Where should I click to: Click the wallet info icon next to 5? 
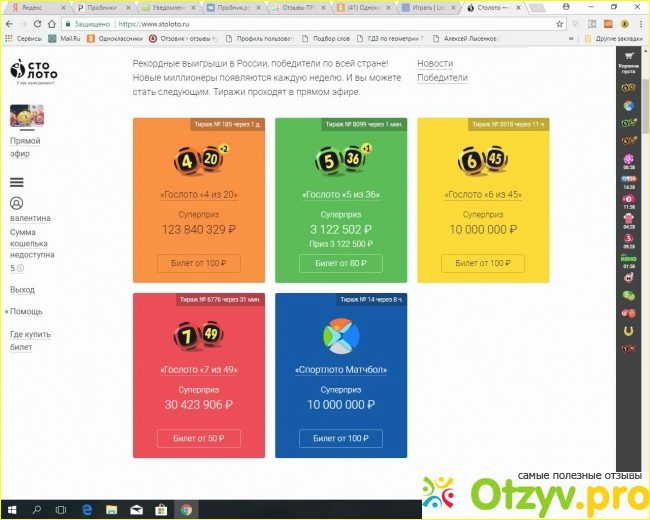click(20, 268)
